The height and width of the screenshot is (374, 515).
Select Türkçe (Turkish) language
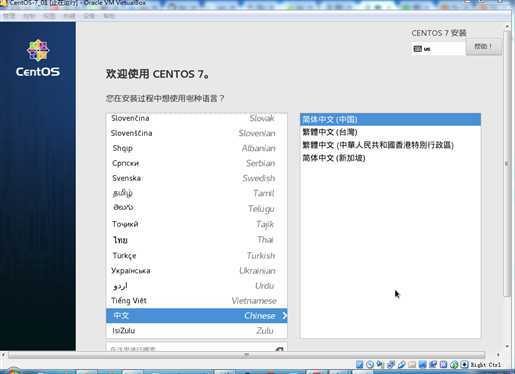(196, 255)
